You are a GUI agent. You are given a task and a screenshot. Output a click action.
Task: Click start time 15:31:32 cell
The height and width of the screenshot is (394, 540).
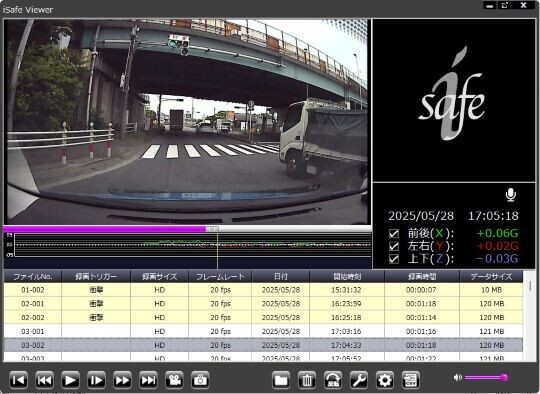346,290
